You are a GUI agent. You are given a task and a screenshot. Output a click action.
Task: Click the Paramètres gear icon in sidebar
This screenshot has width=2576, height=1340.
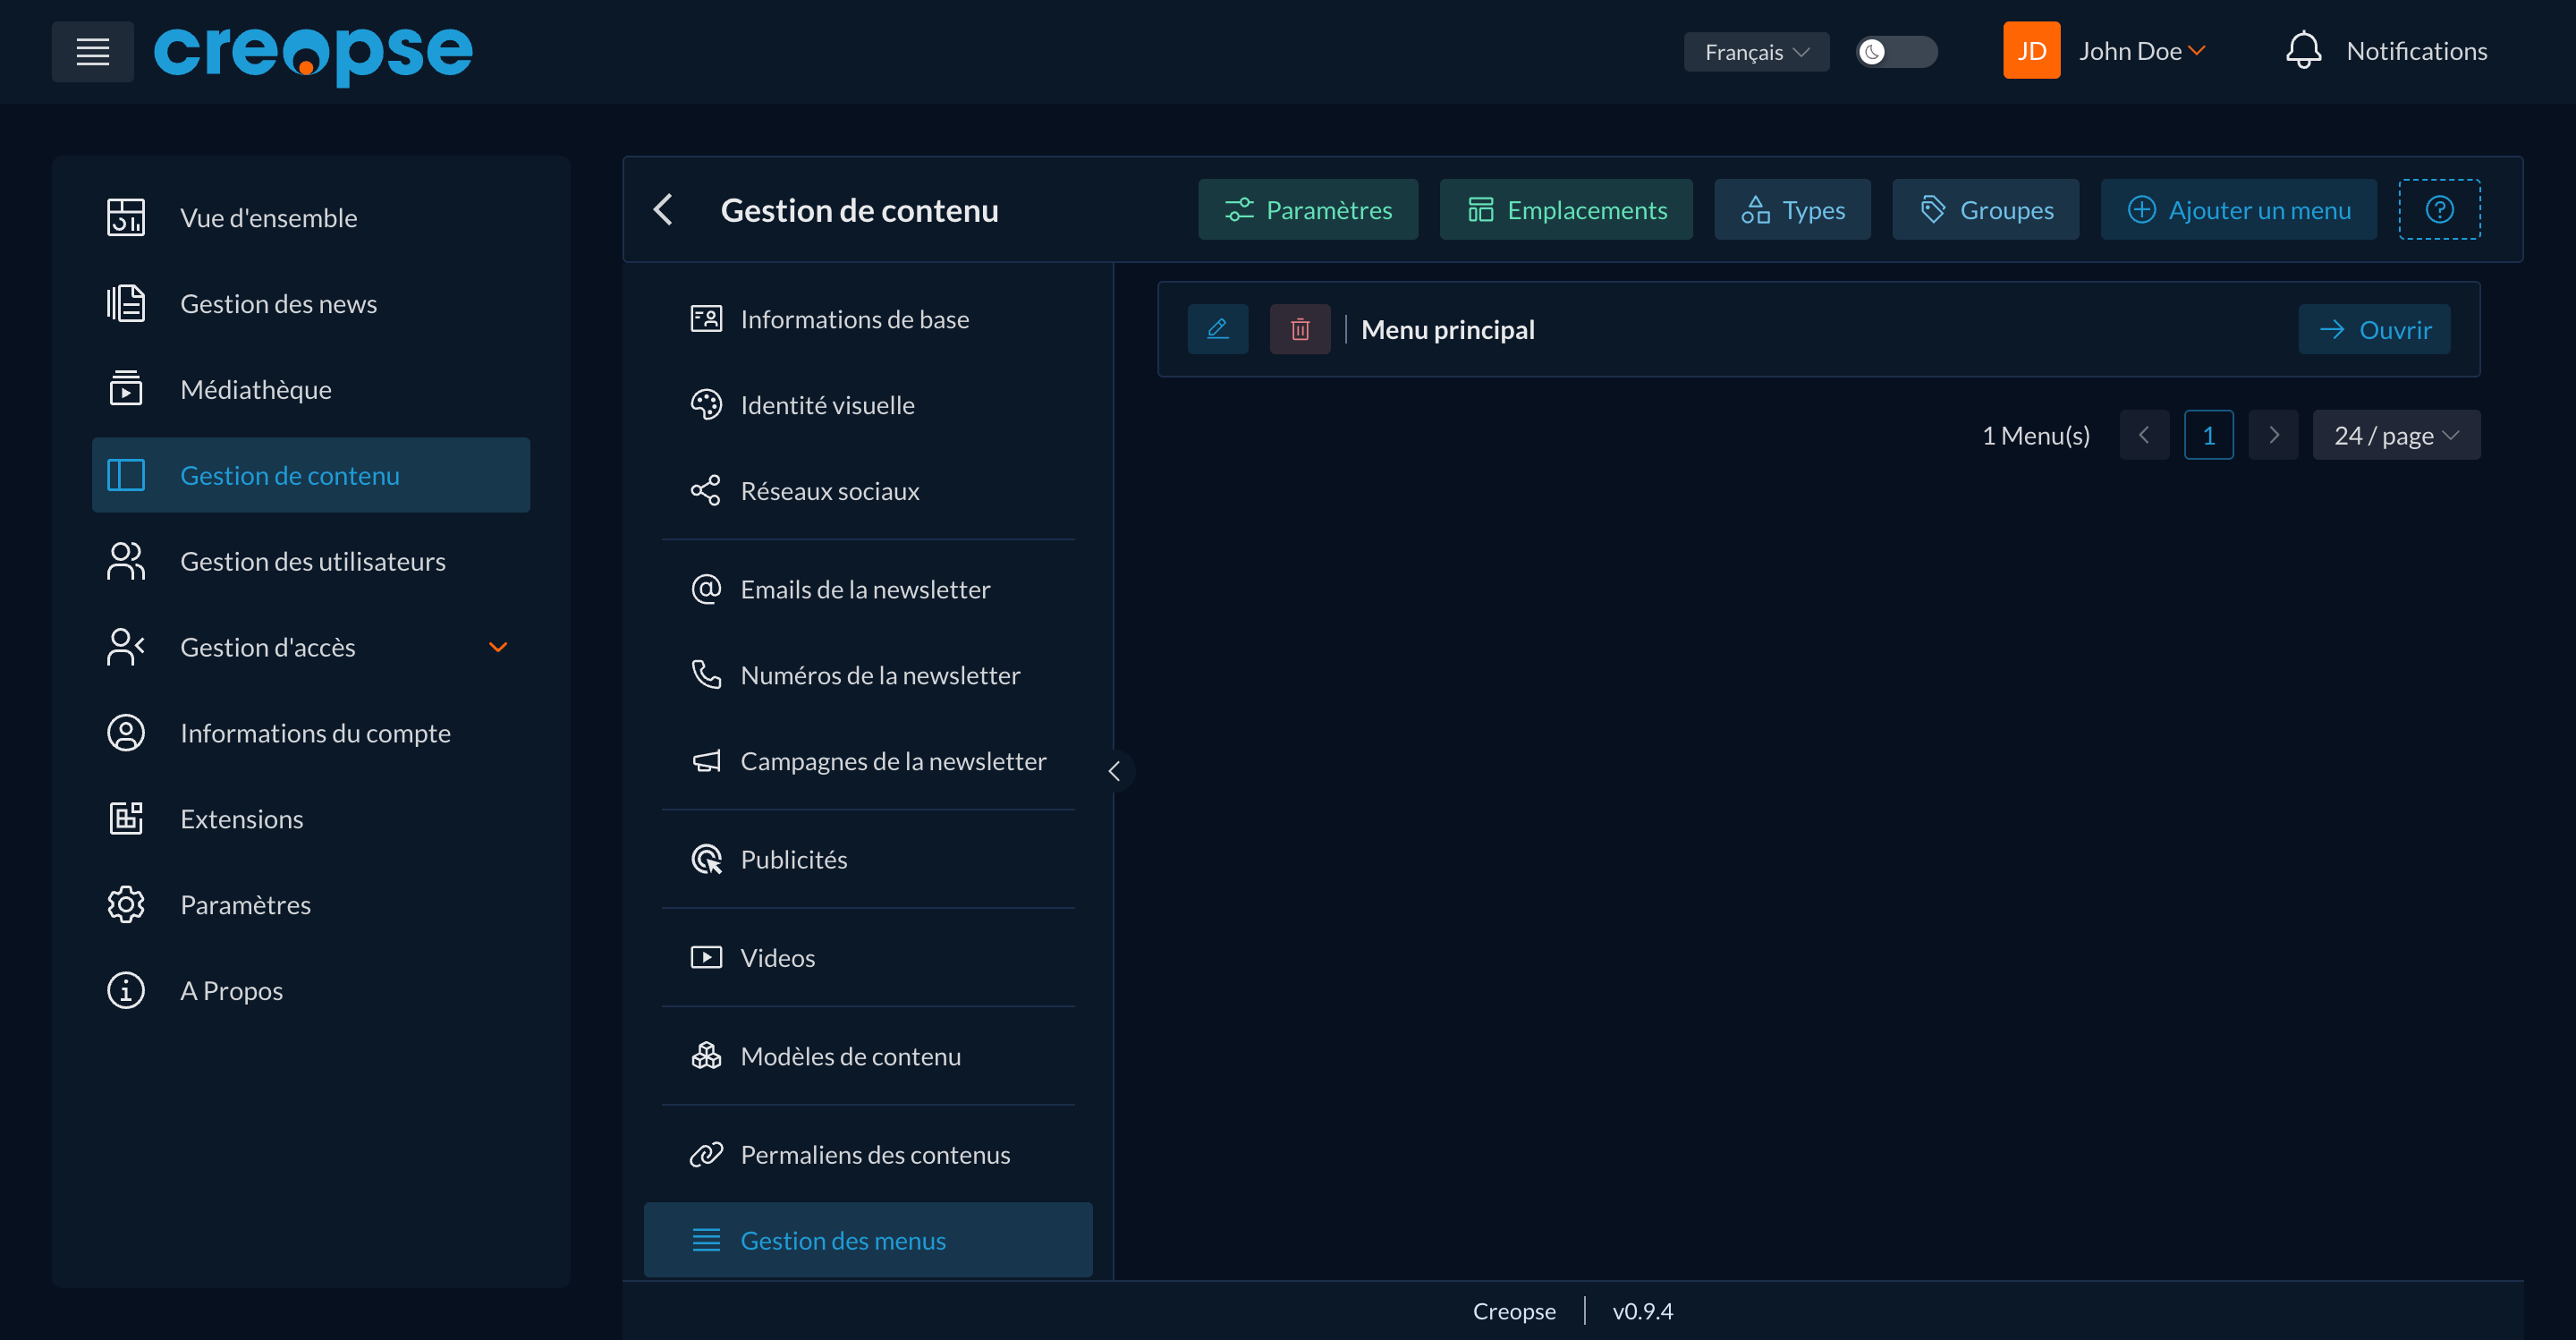125,904
